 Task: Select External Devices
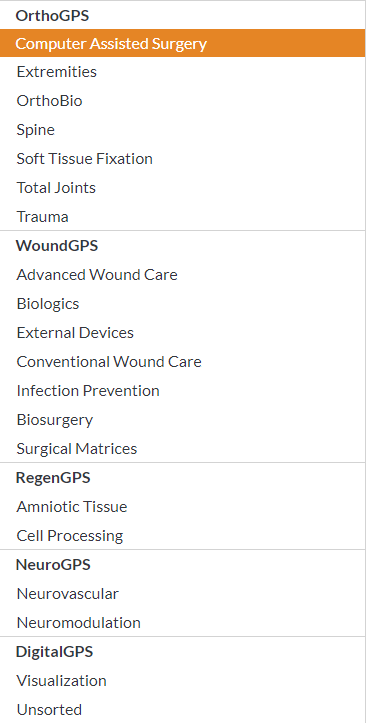[x=183, y=333]
